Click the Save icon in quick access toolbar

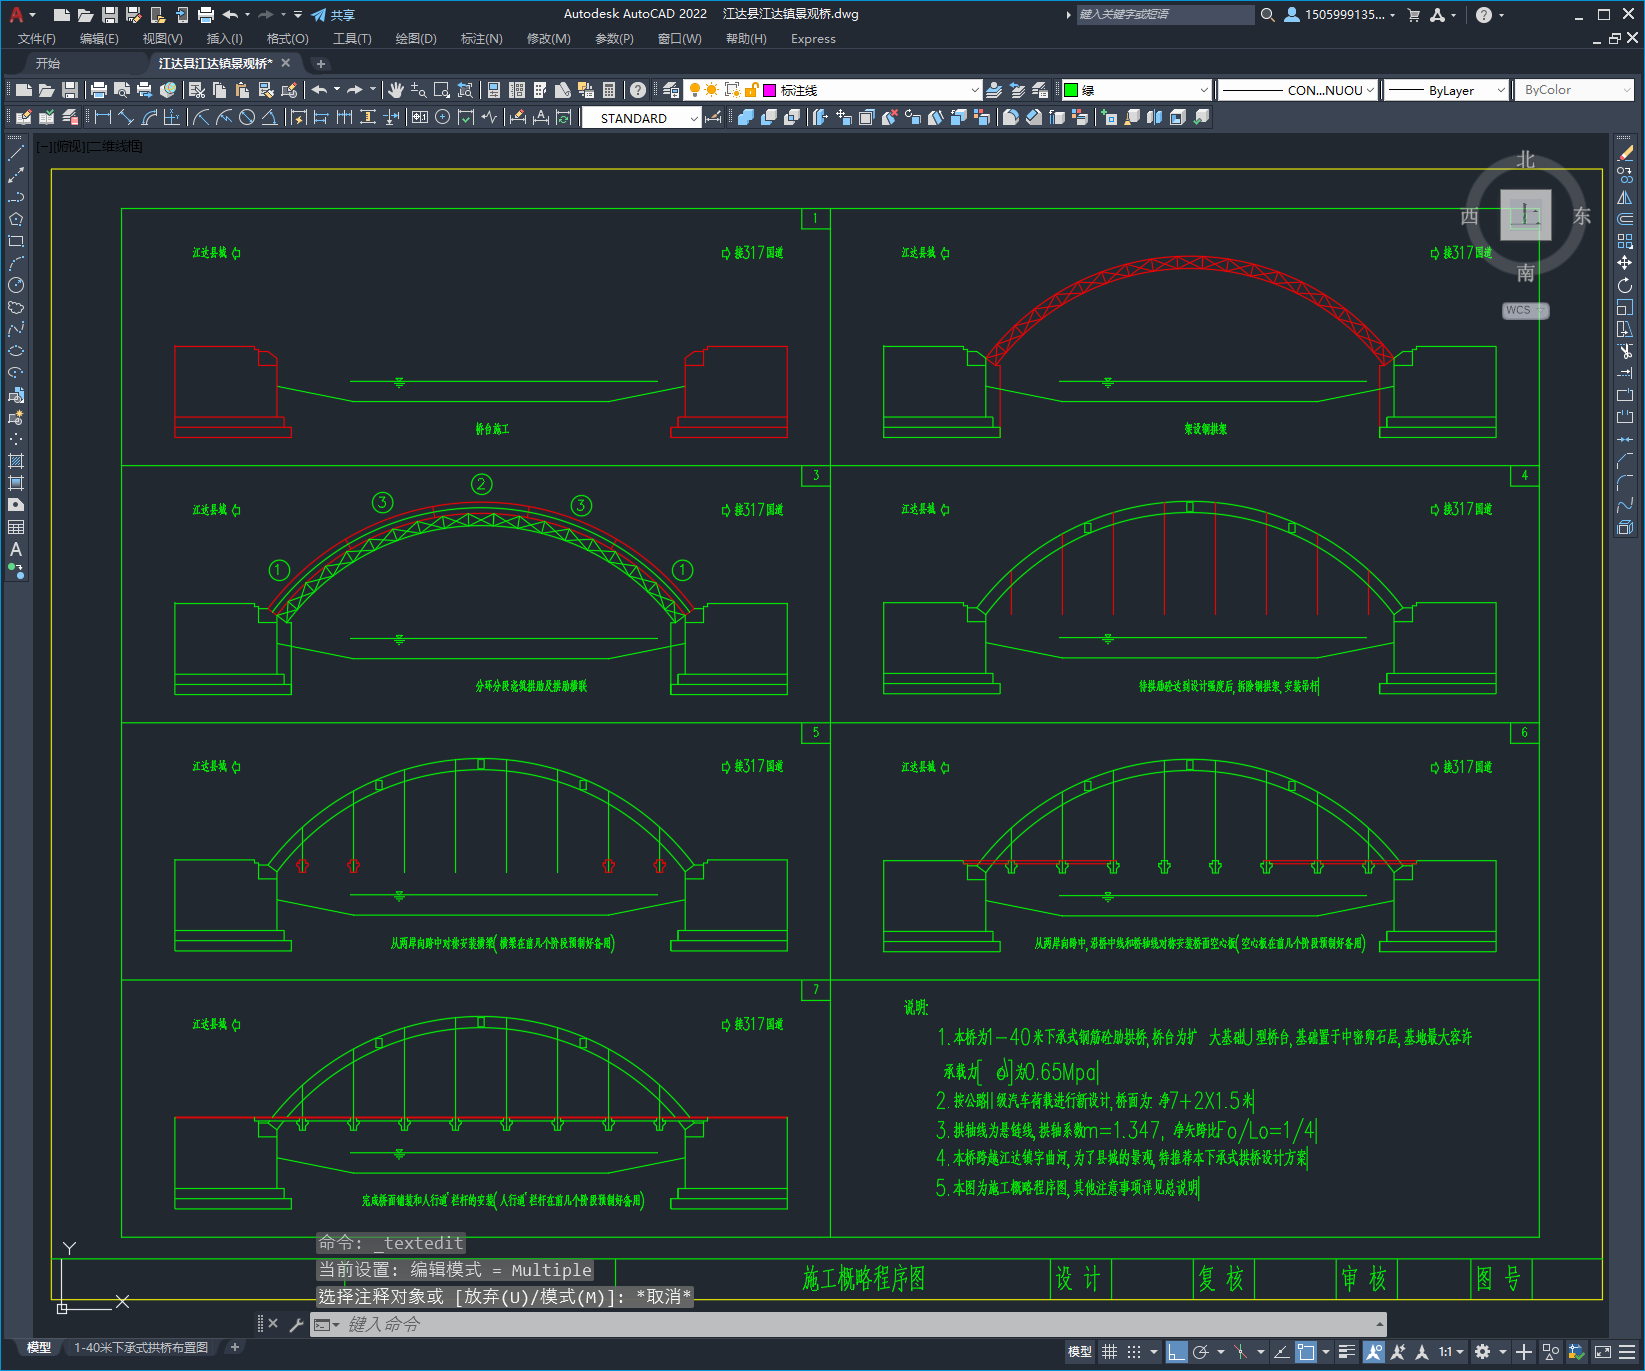point(110,14)
